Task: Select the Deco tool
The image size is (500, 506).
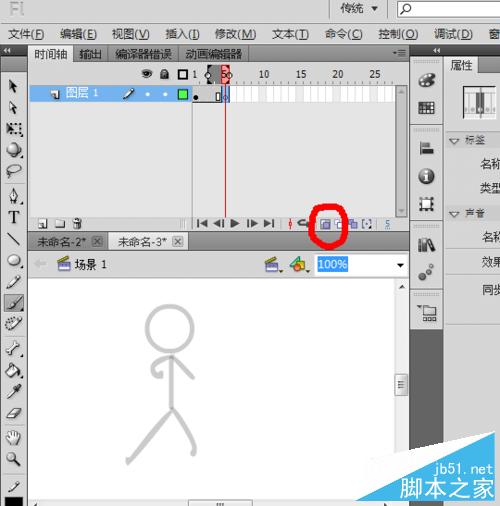Action: (14, 323)
